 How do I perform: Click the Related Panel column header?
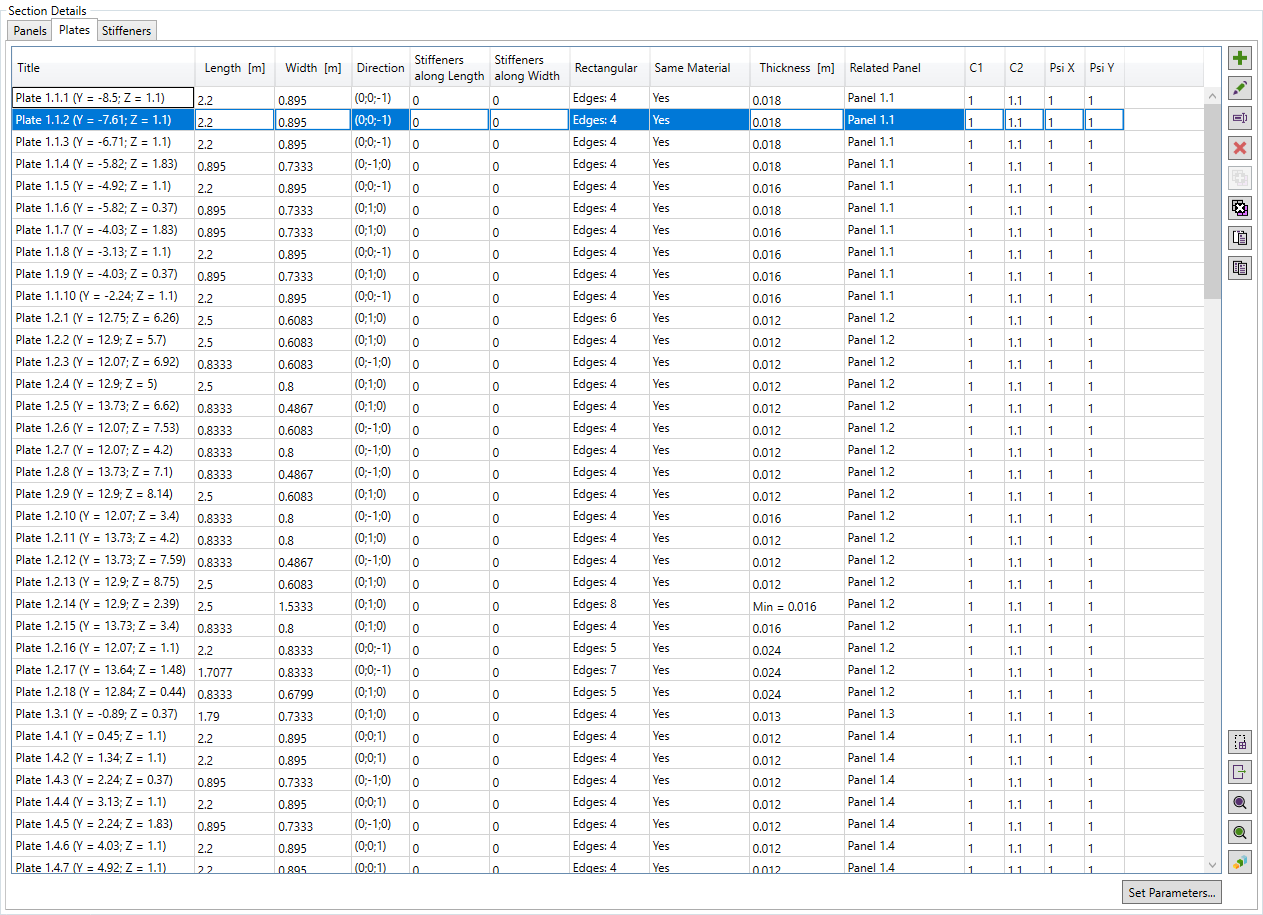click(884, 68)
